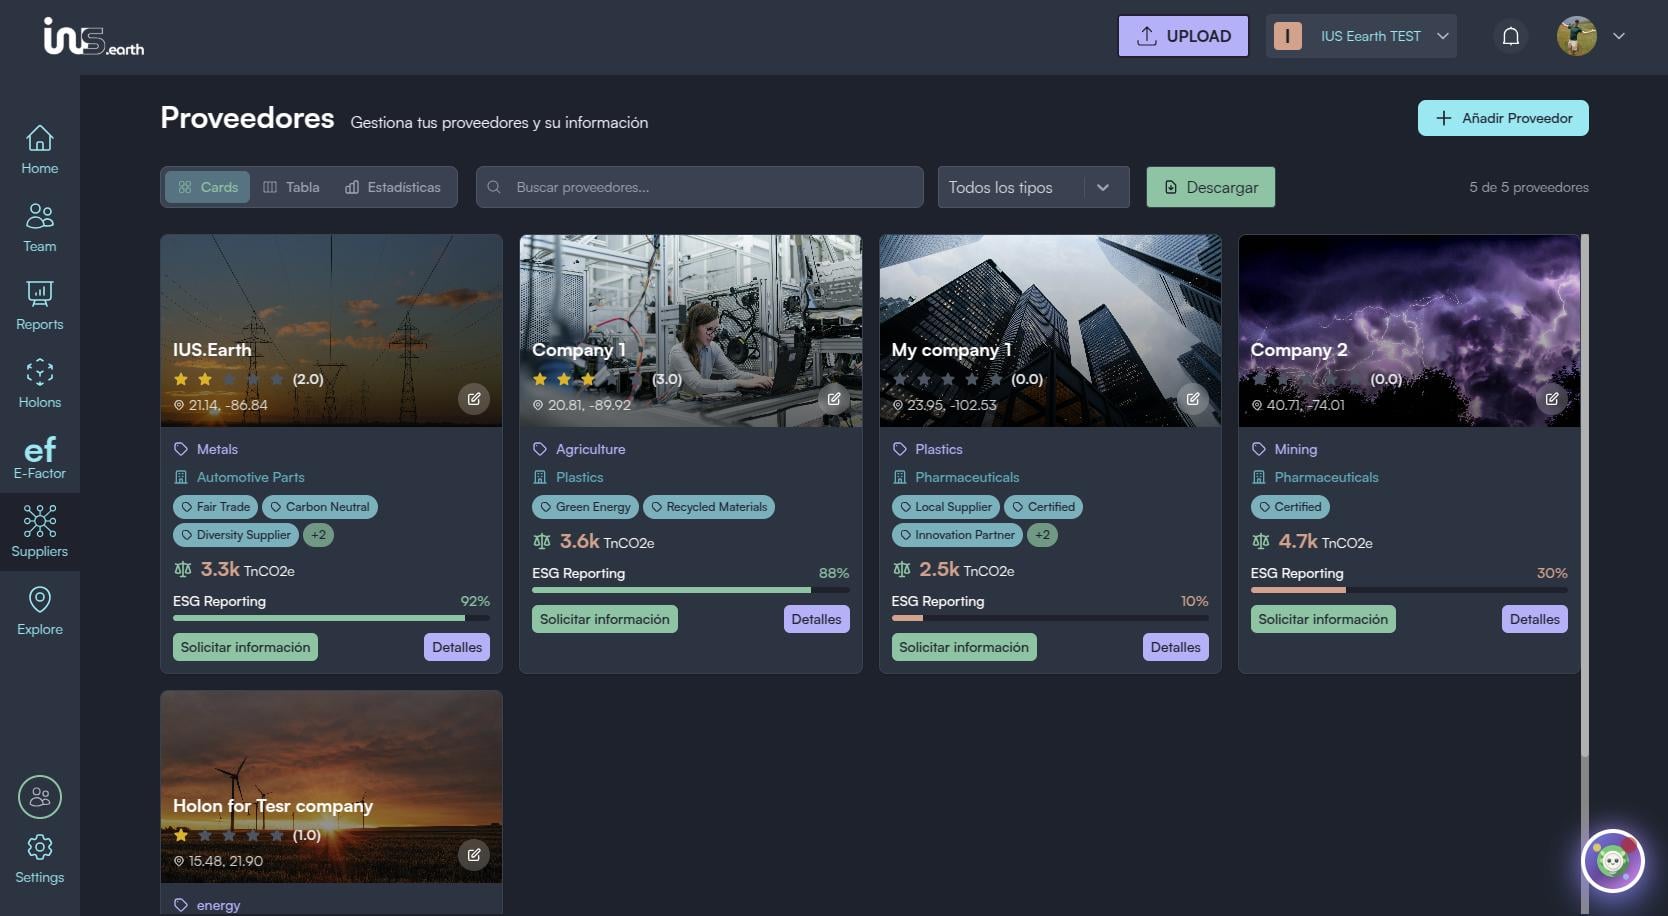Click the Company 2 ESG Reporting progress bar
This screenshot has width=1668, height=916.
click(1409, 590)
